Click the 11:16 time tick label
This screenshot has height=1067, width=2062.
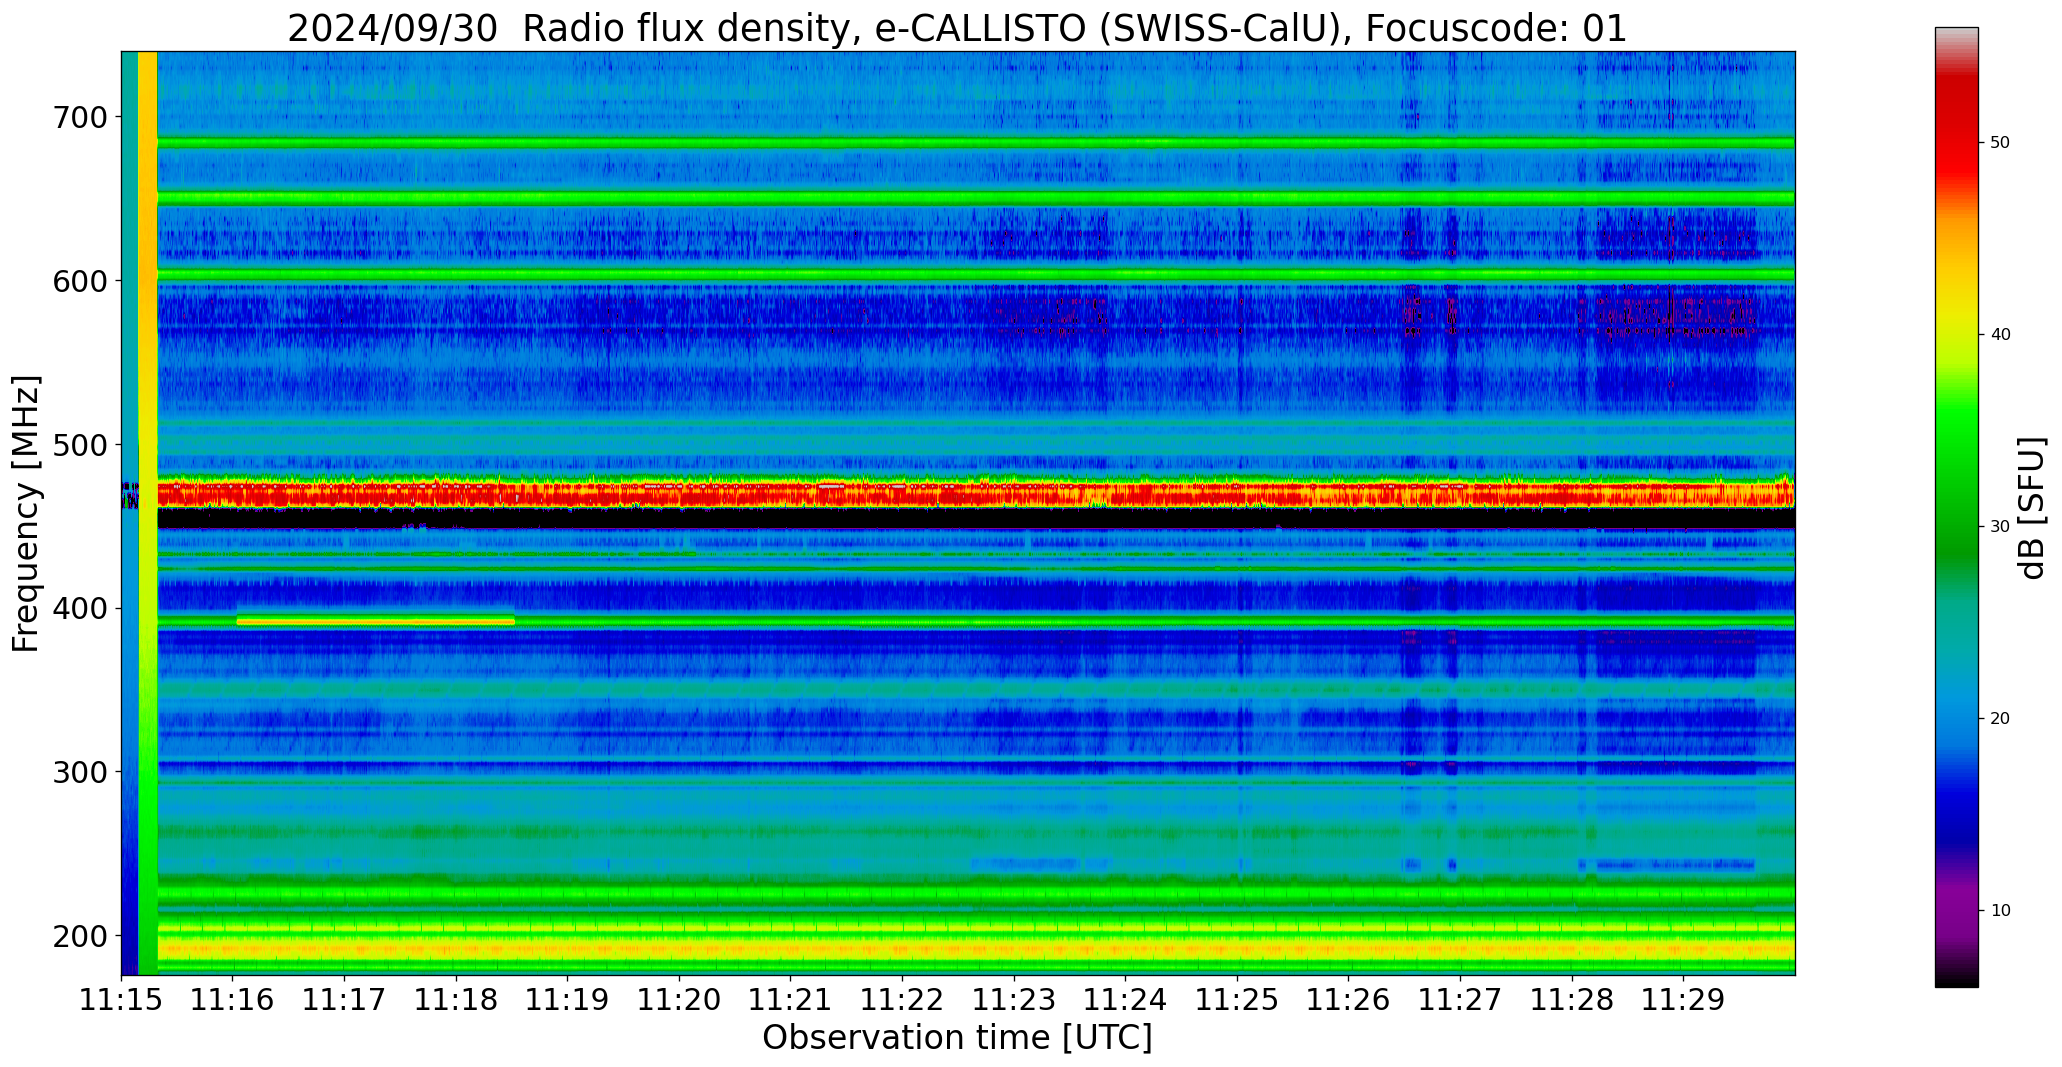(x=233, y=1000)
